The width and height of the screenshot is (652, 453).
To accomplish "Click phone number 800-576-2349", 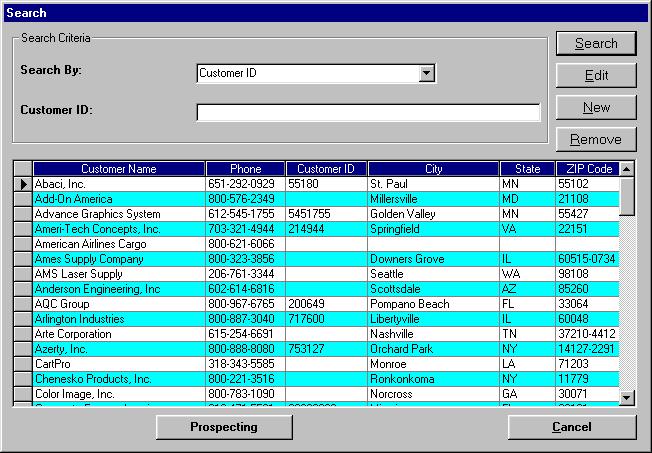I will [245, 199].
